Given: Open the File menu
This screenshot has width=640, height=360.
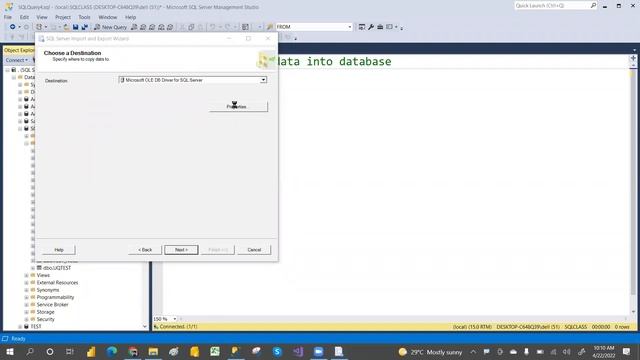Looking at the screenshot, I should point(8,17).
